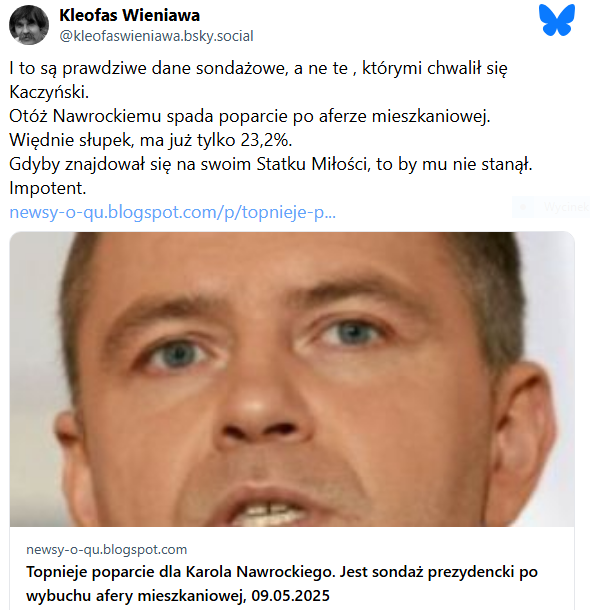Follow the newsy-o-qu.blogspot.com/p/topnieje-p... link
Screen dimensions: 590x610
click(x=172, y=212)
